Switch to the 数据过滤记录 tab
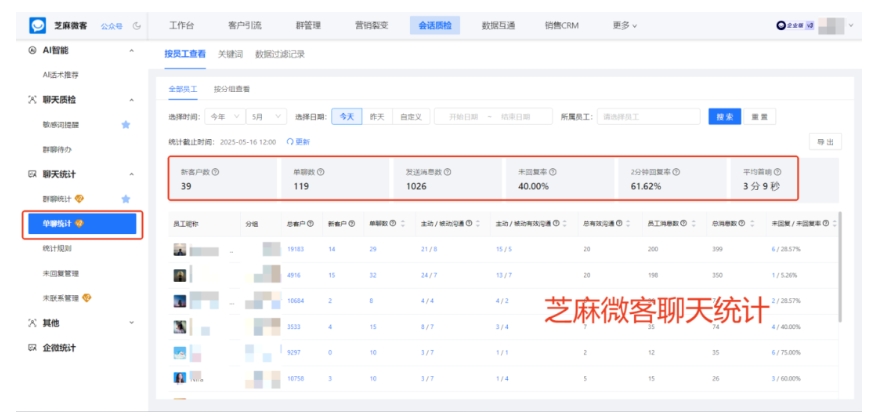870x419 pixels. coord(280,54)
